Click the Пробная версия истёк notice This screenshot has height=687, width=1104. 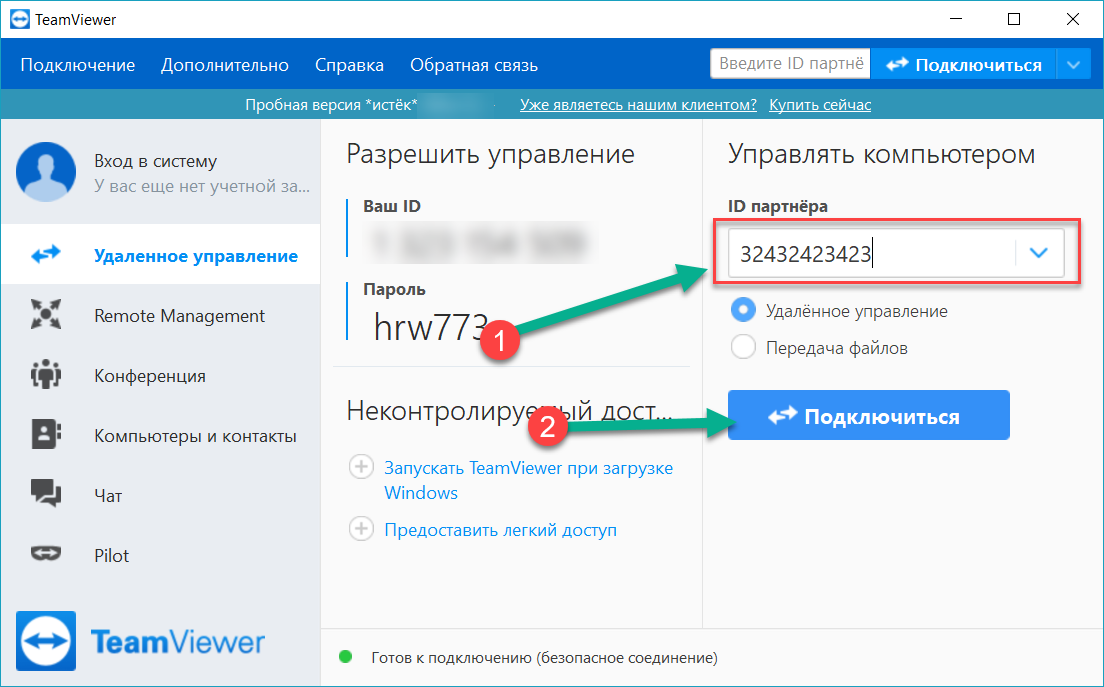click(x=331, y=105)
